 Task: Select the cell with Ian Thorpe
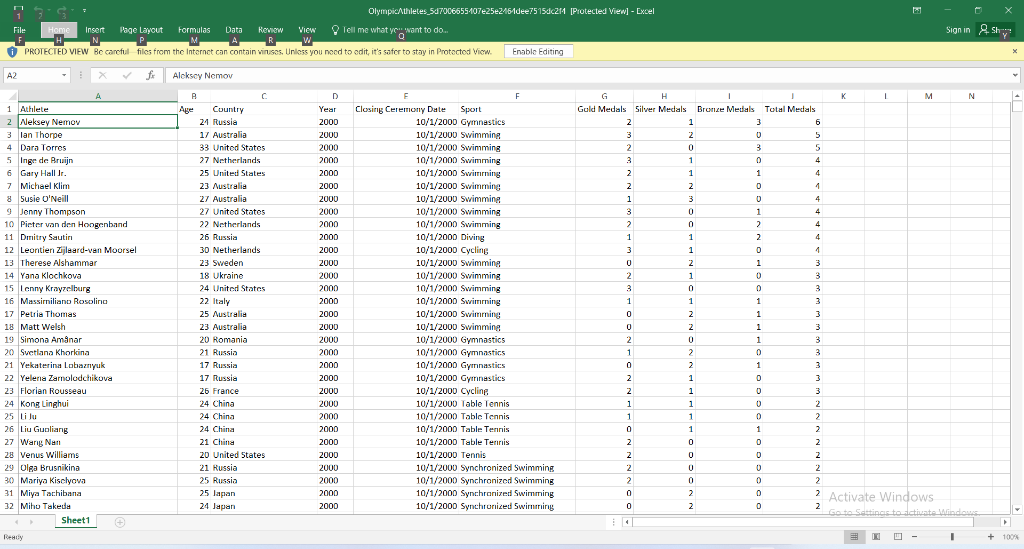tap(98, 134)
